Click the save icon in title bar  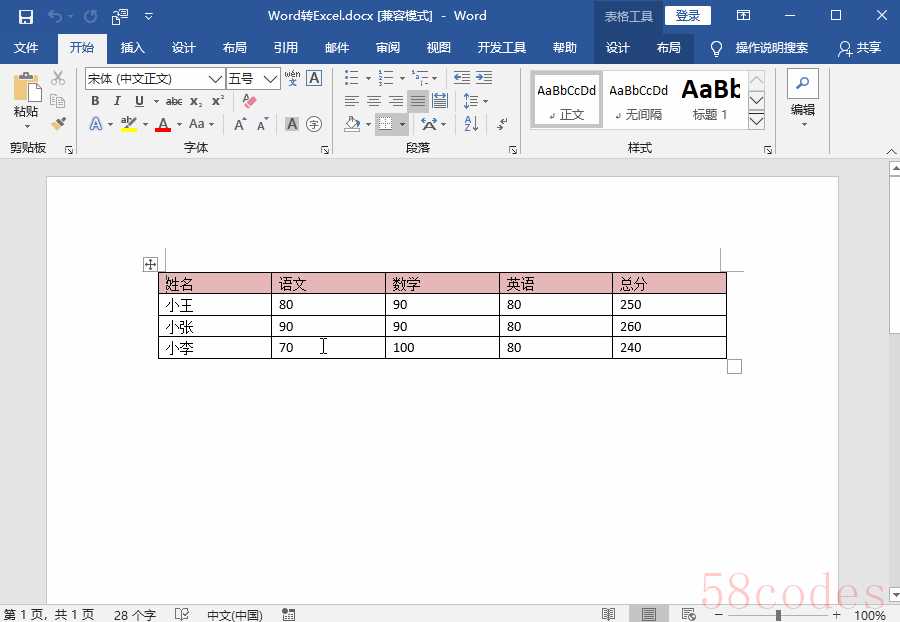[26, 16]
